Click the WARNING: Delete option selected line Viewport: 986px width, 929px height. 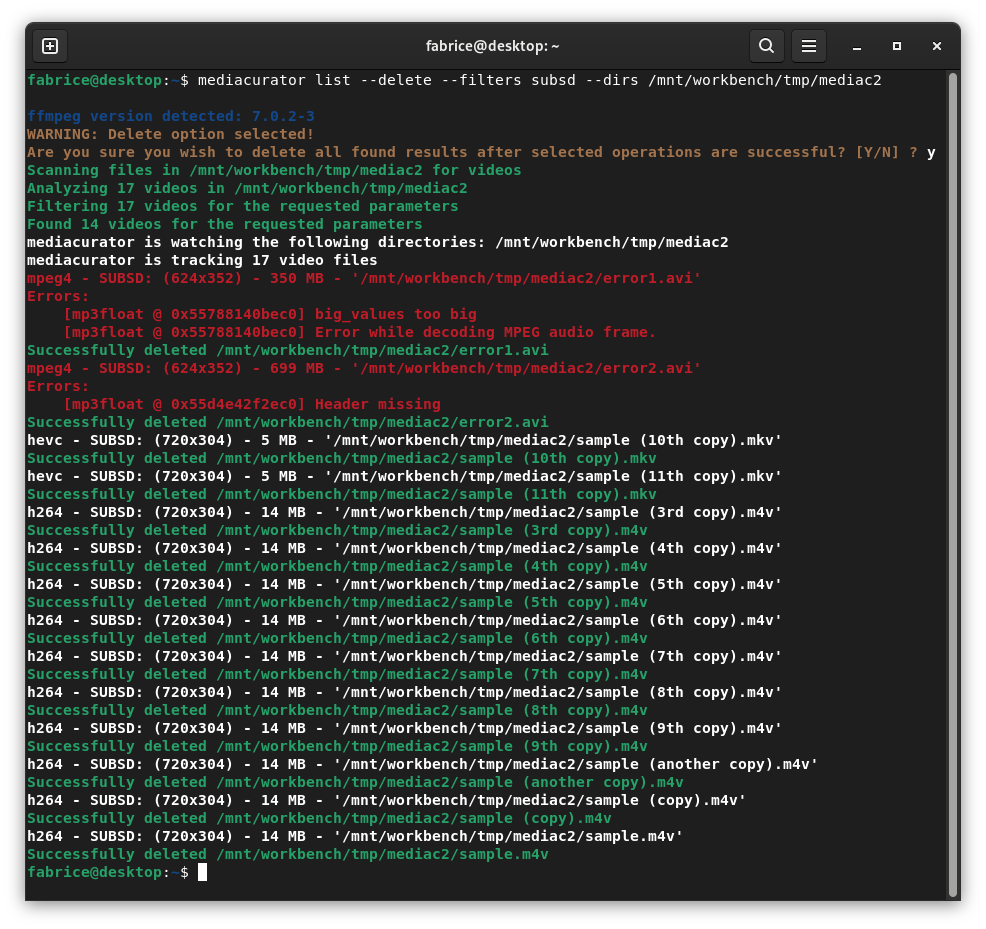171,134
